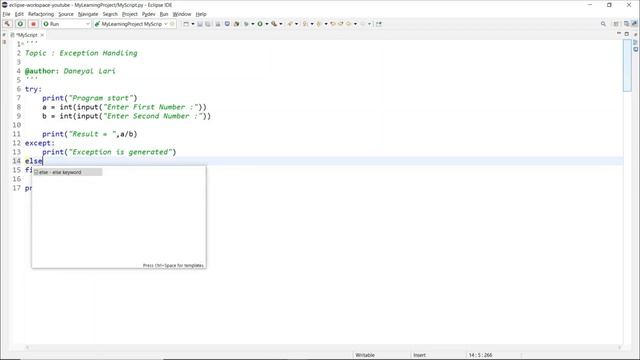Image resolution: width=640 pixels, height=360 pixels.
Task: Open the Source menu
Action: pyautogui.click(x=66, y=14)
